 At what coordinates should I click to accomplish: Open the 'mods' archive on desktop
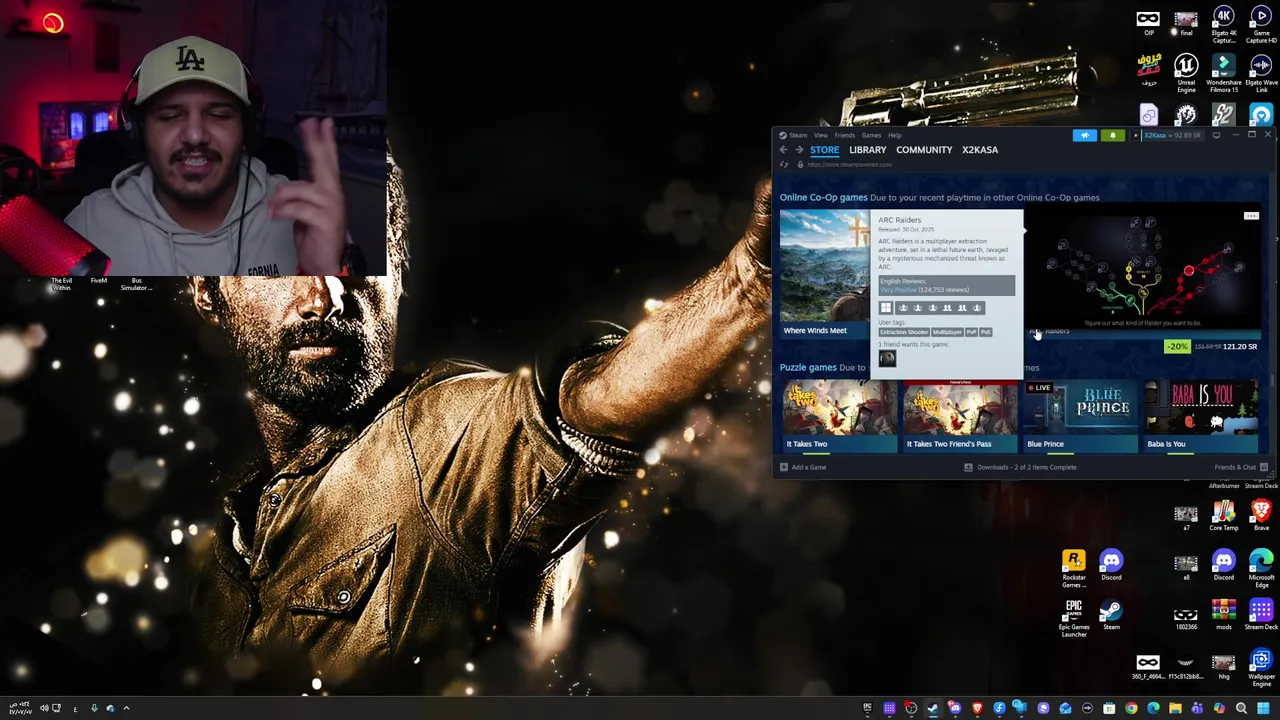[x=1223, y=615]
